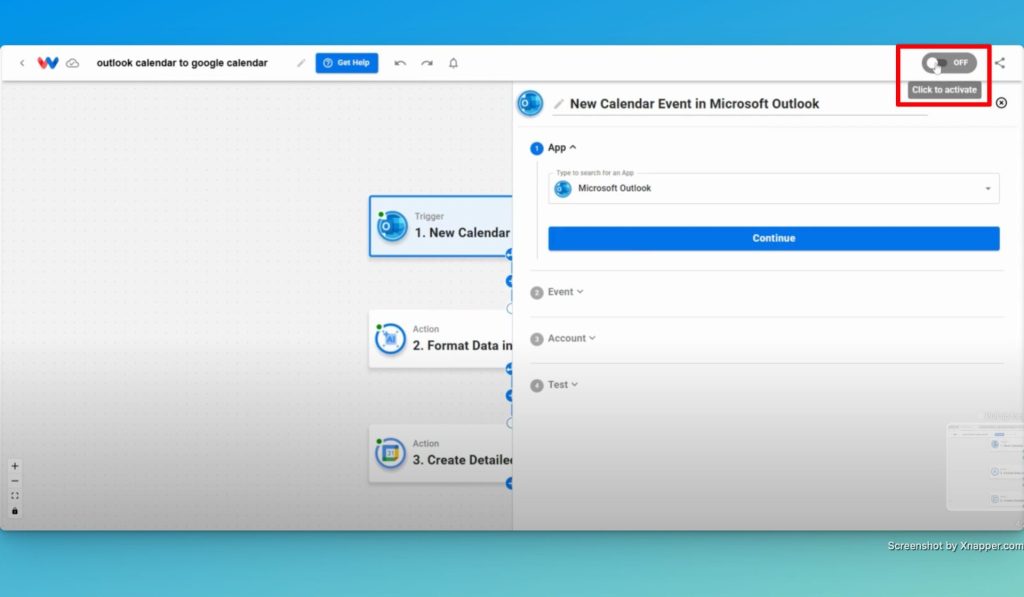The image size is (1024, 597).
Task: Close the step configuration panel
Action: click(x=1001, y=103)
